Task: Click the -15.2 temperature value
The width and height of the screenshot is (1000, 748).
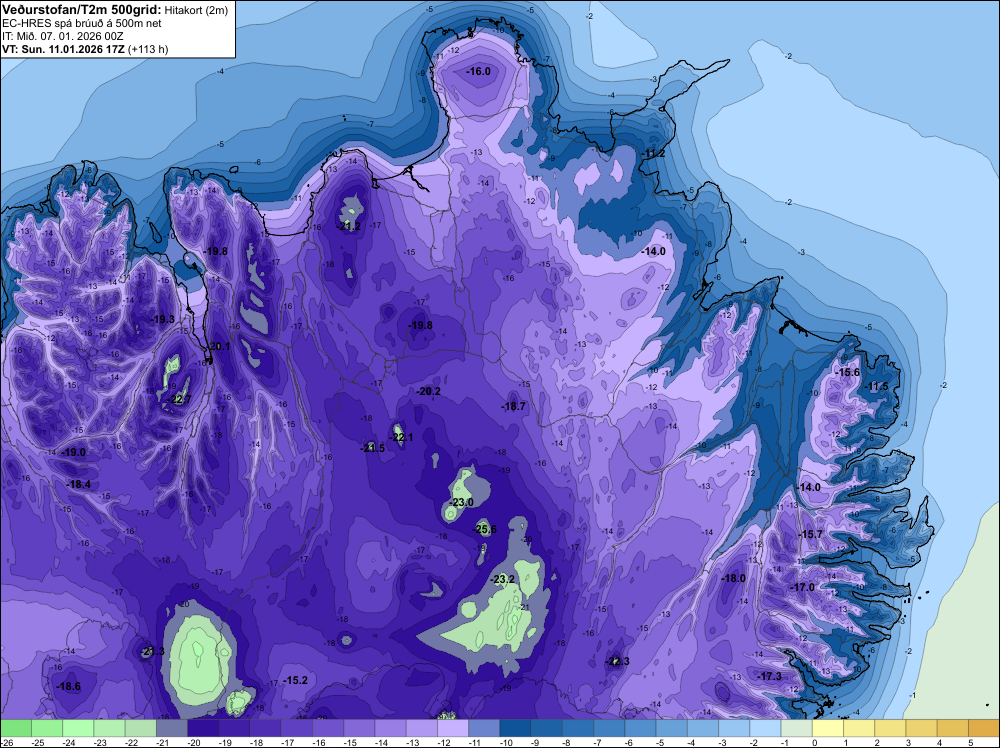Action: (295, 680)
